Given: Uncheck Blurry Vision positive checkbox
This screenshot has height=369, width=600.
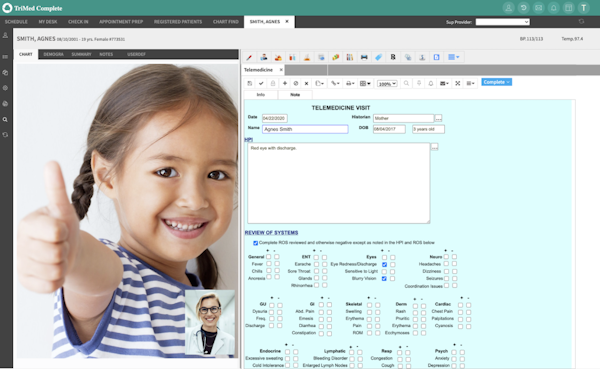Looking at the screenshot, I should pyautogui.click(x=384, y=279).
